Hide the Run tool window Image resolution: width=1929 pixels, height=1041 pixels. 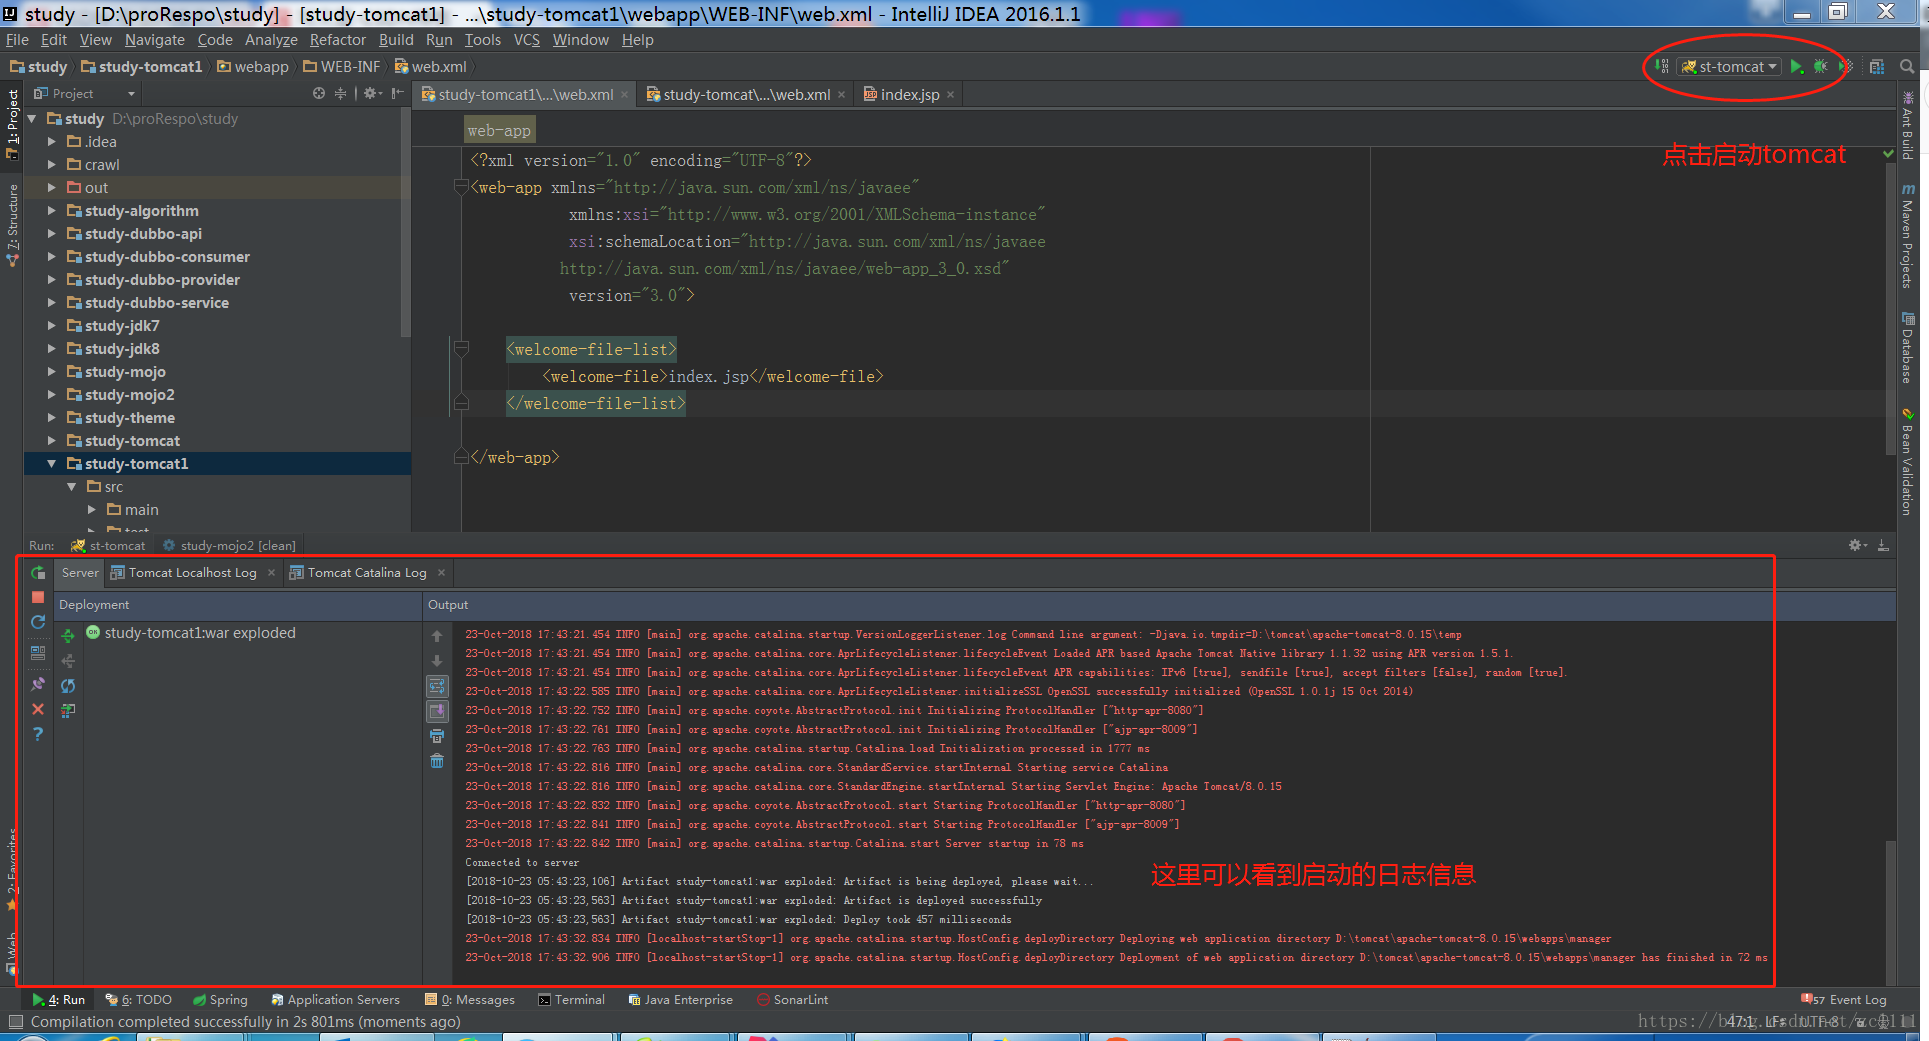[x=1883, y=545]
